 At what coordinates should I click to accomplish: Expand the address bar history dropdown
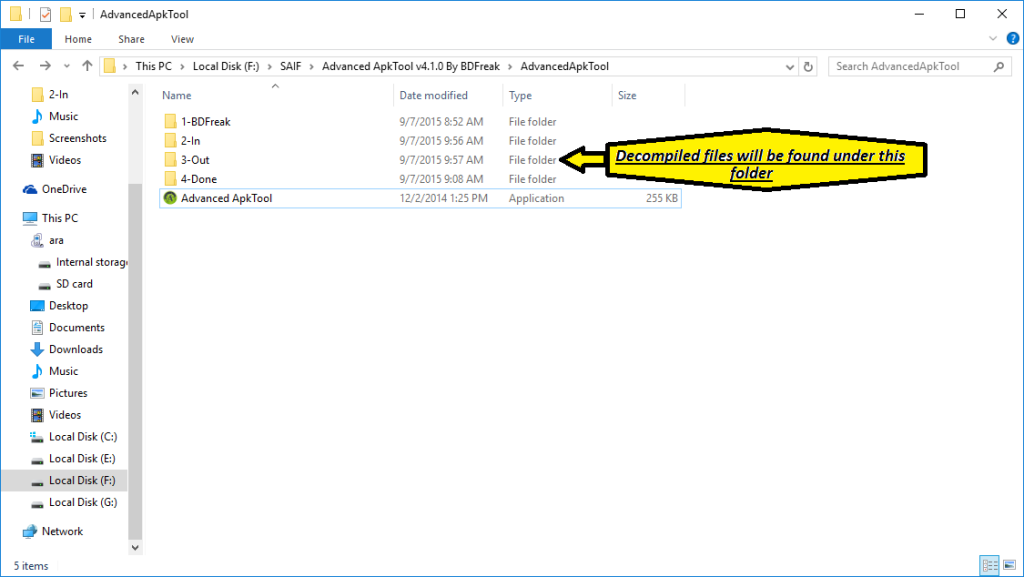(x=790, y=67)
